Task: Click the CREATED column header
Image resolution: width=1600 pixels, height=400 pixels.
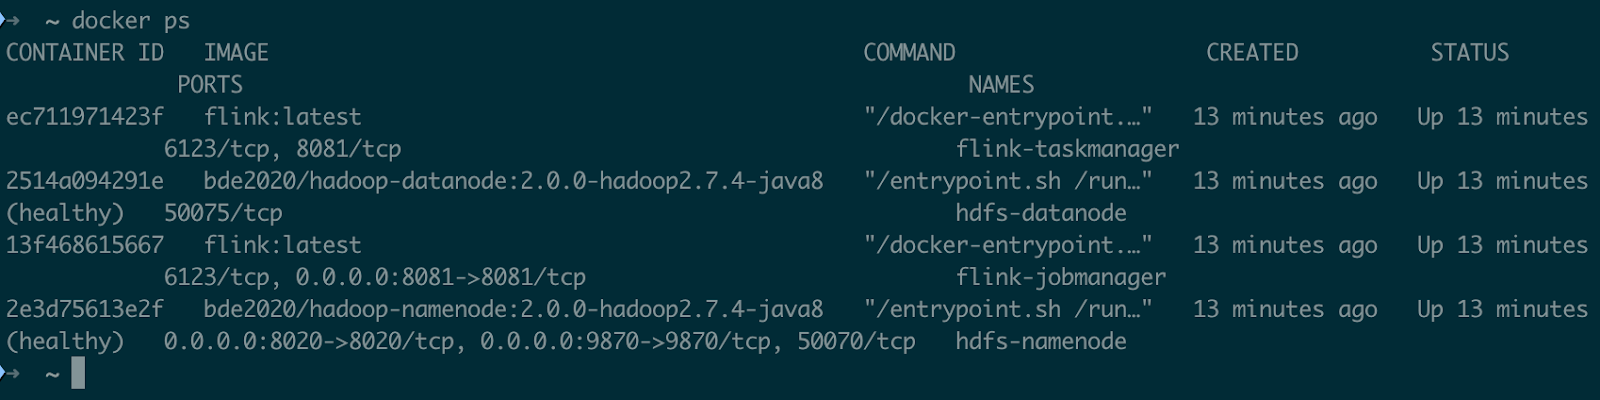Action: [x=1252, y=53]
